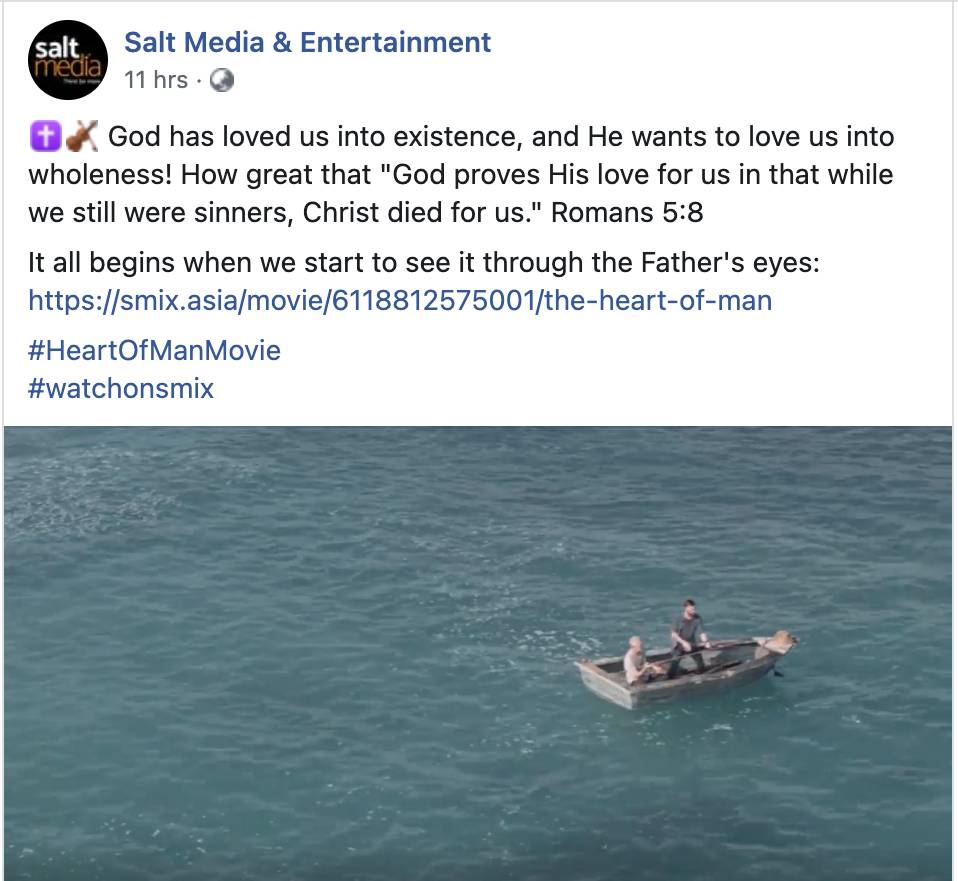This screenshot has height=881, width=958.
Task: Play the ocean video thumbnail
Action: tap(478, 653)
